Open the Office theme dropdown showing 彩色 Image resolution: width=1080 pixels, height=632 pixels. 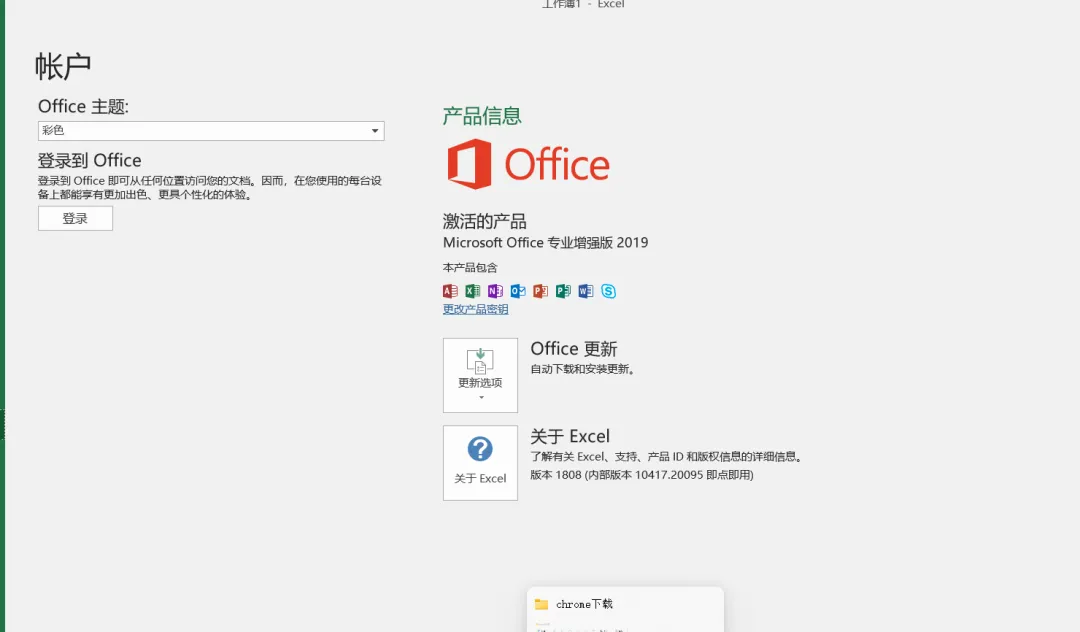[x=211, y=131]
